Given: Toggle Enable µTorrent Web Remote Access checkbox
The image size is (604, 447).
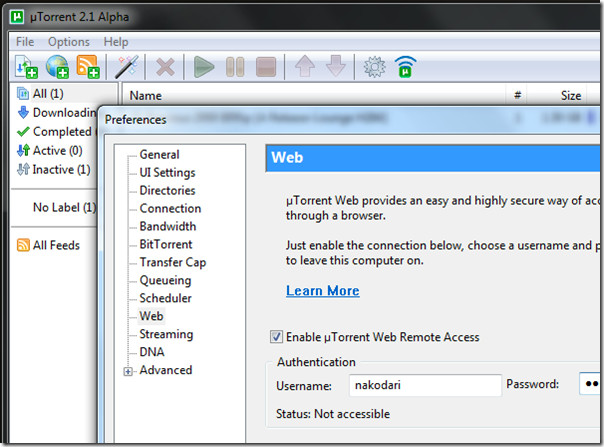Looking at the screenshot, I should click(276, 337).
